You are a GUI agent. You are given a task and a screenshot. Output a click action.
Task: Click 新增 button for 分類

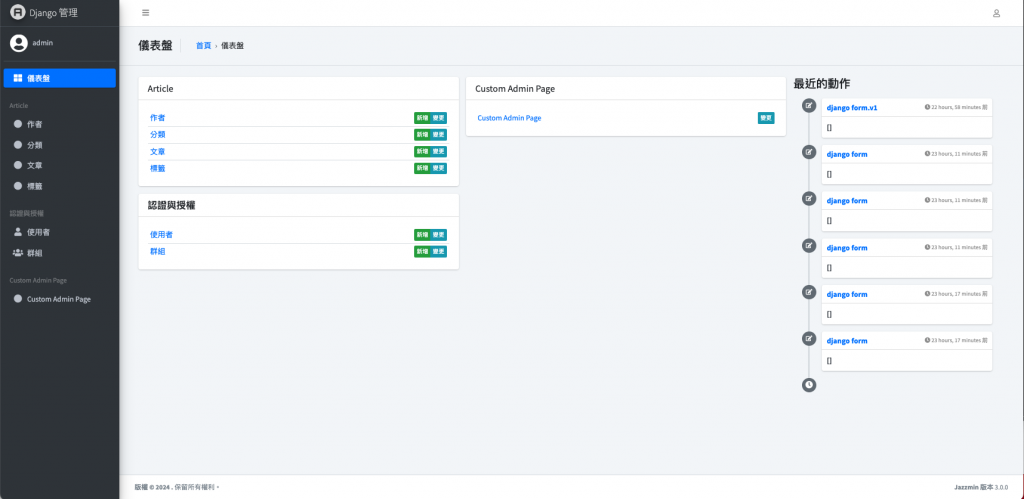[x=423, y=135]
